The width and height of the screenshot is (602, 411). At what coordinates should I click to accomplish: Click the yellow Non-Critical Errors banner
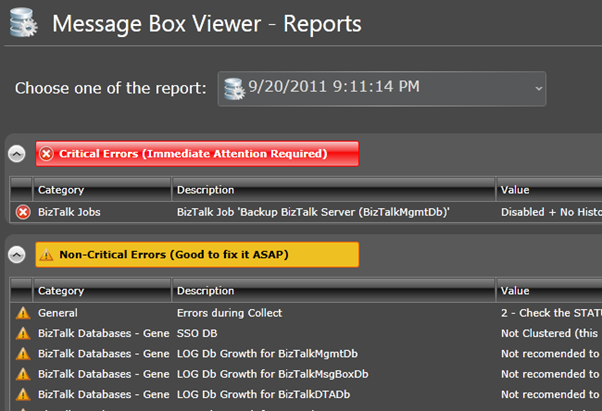197,255
